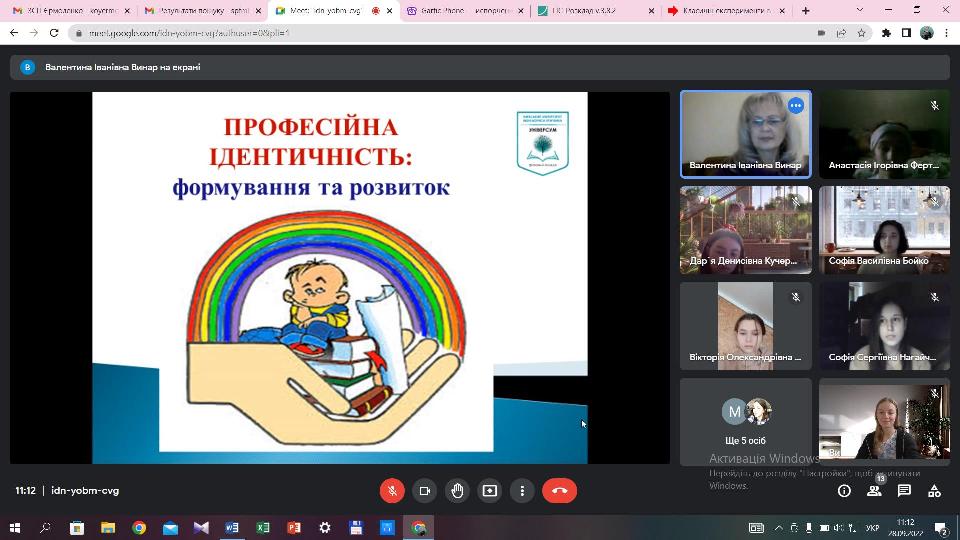Image resolution: width=960 pixels, height=540 pixels.
Task: Select Вікторія Олександрівна video tile
Action: (746, 326)
